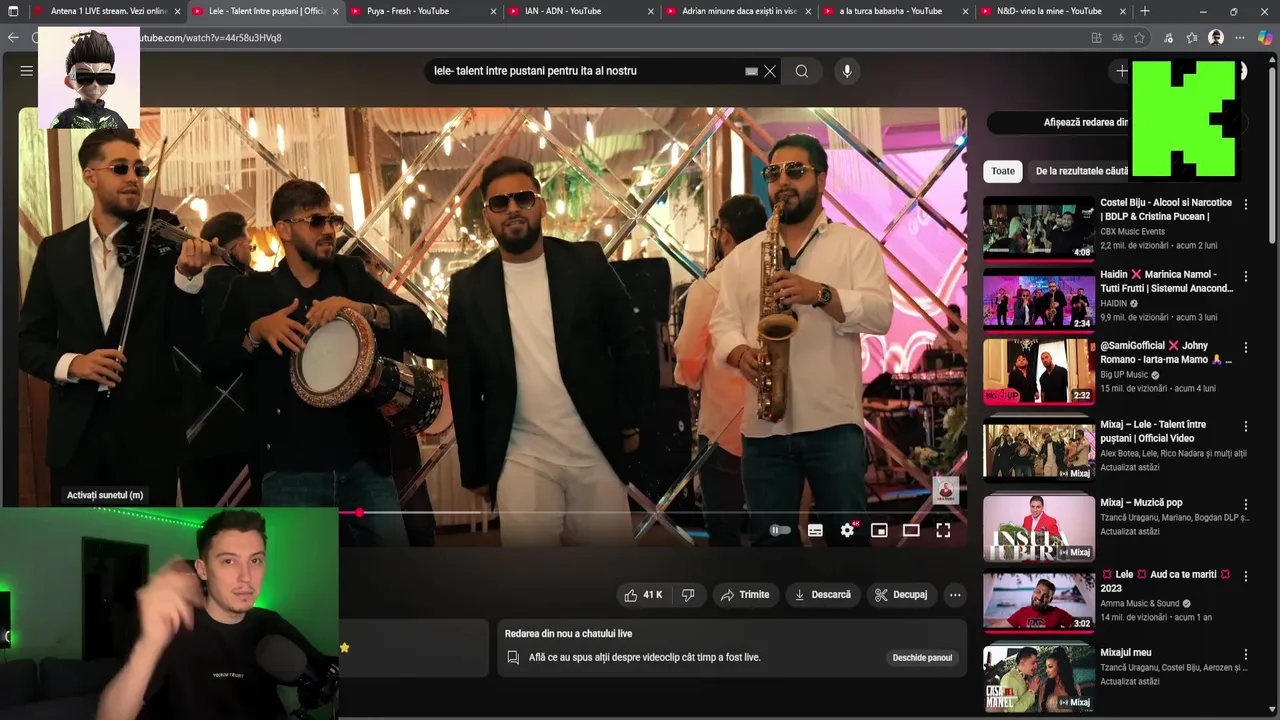Open the Haidin Marinica Namol thumbnail
Screen dimensions: 1280x720
pos(1038,299)
